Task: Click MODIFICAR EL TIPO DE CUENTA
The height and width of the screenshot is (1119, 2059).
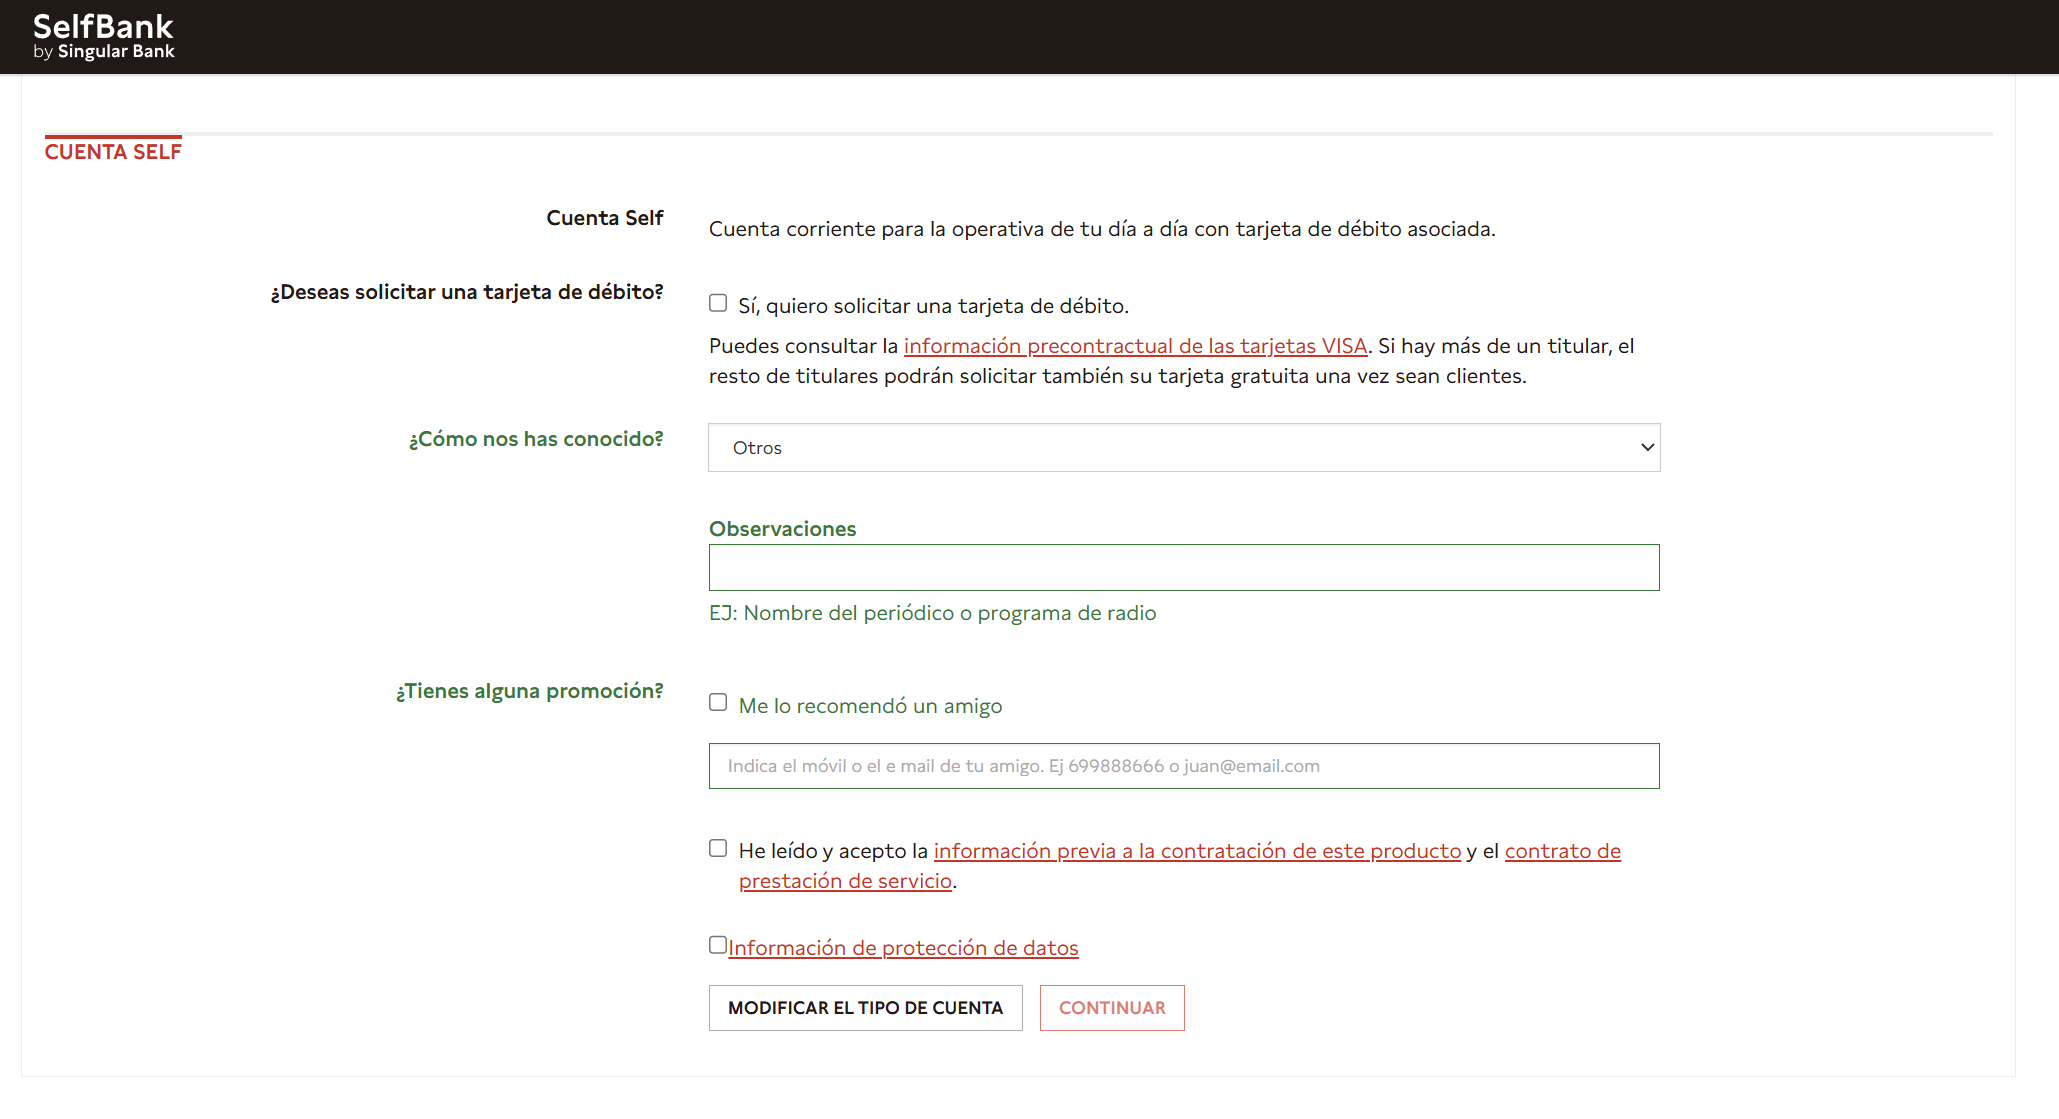Action: (x=865, y=1007)
